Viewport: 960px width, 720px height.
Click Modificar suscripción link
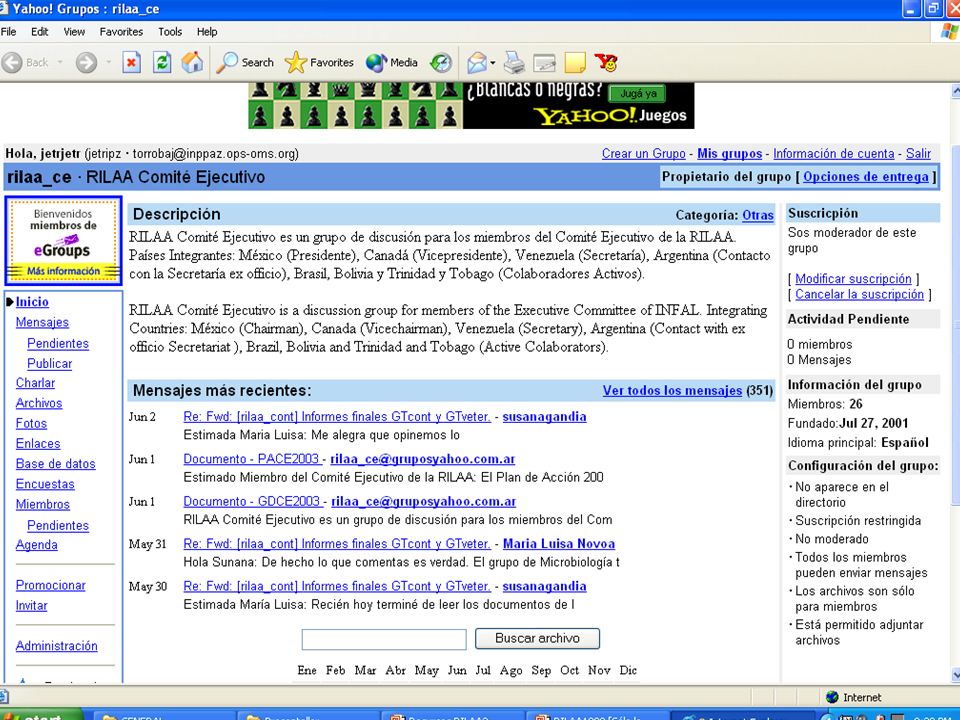click(853, 279)
